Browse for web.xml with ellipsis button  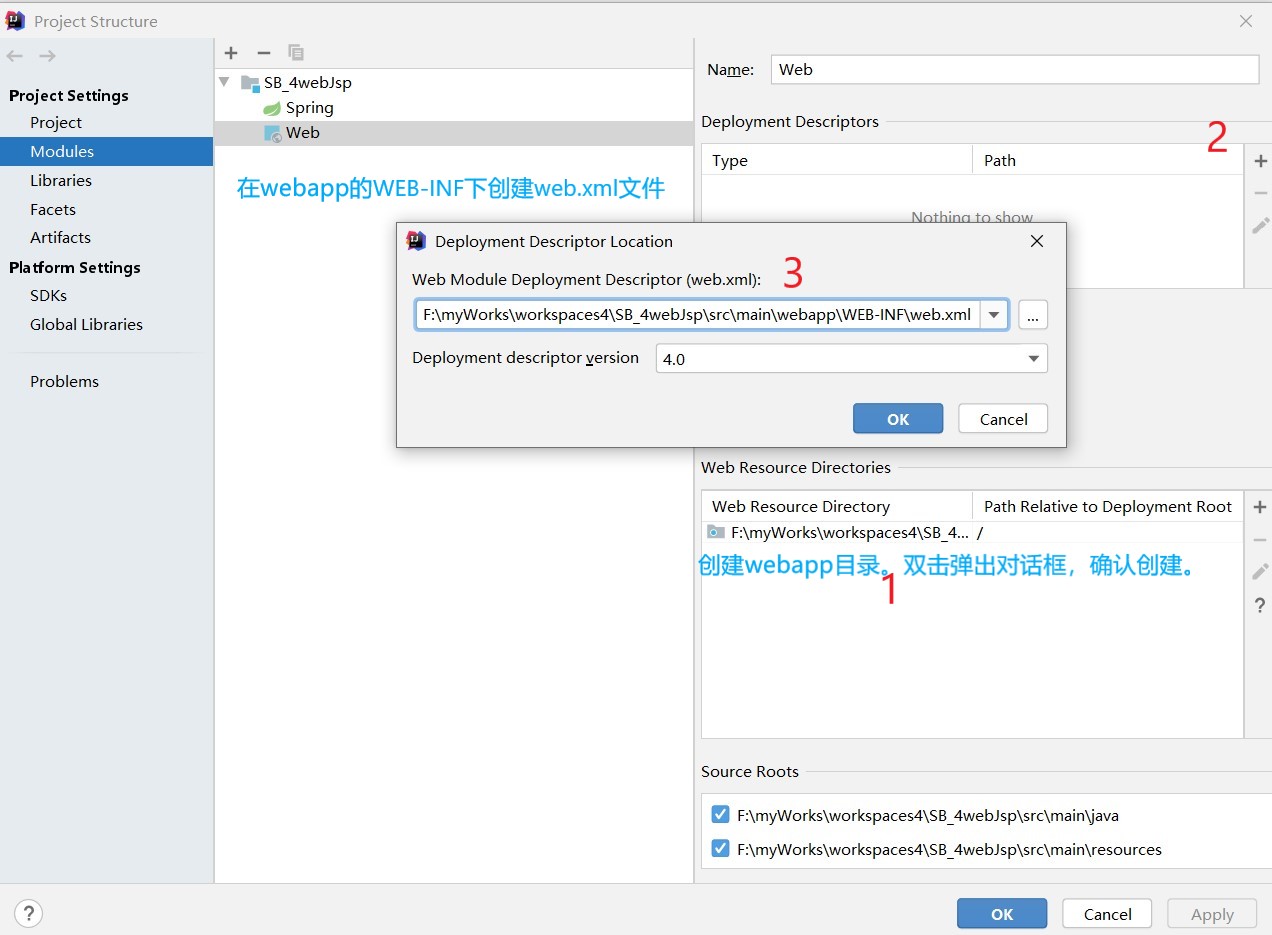coord(1033,315)
